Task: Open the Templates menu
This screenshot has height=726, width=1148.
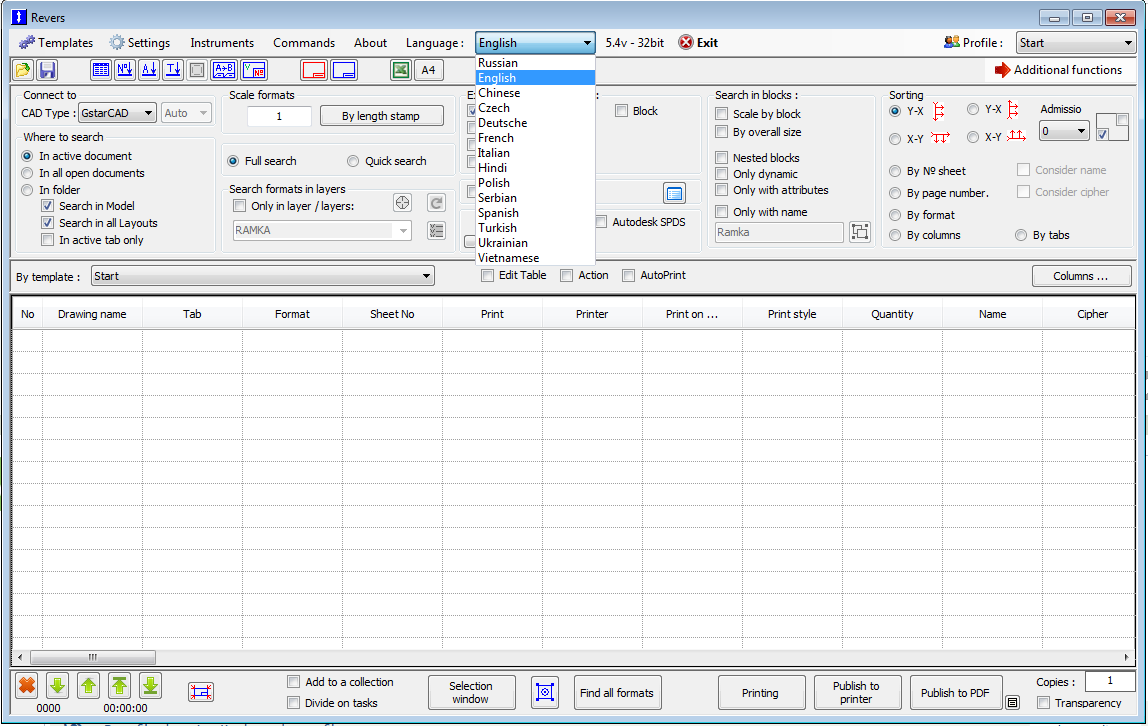Action: [56, 43]
